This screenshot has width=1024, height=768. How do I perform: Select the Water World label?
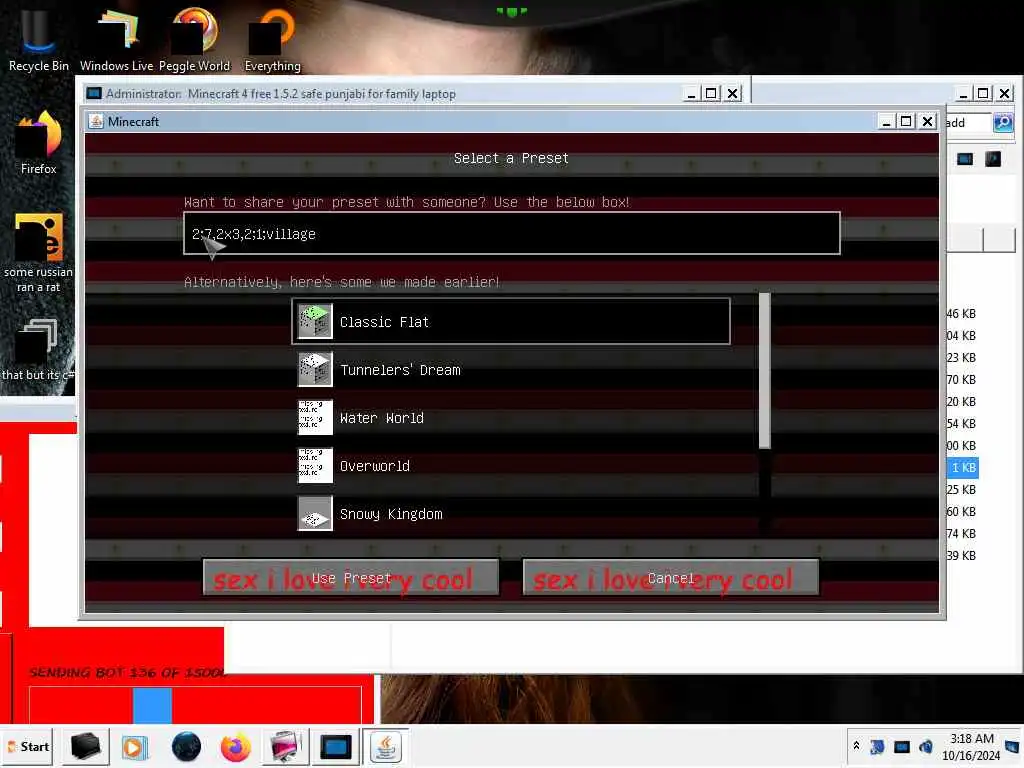click(381, 418)
